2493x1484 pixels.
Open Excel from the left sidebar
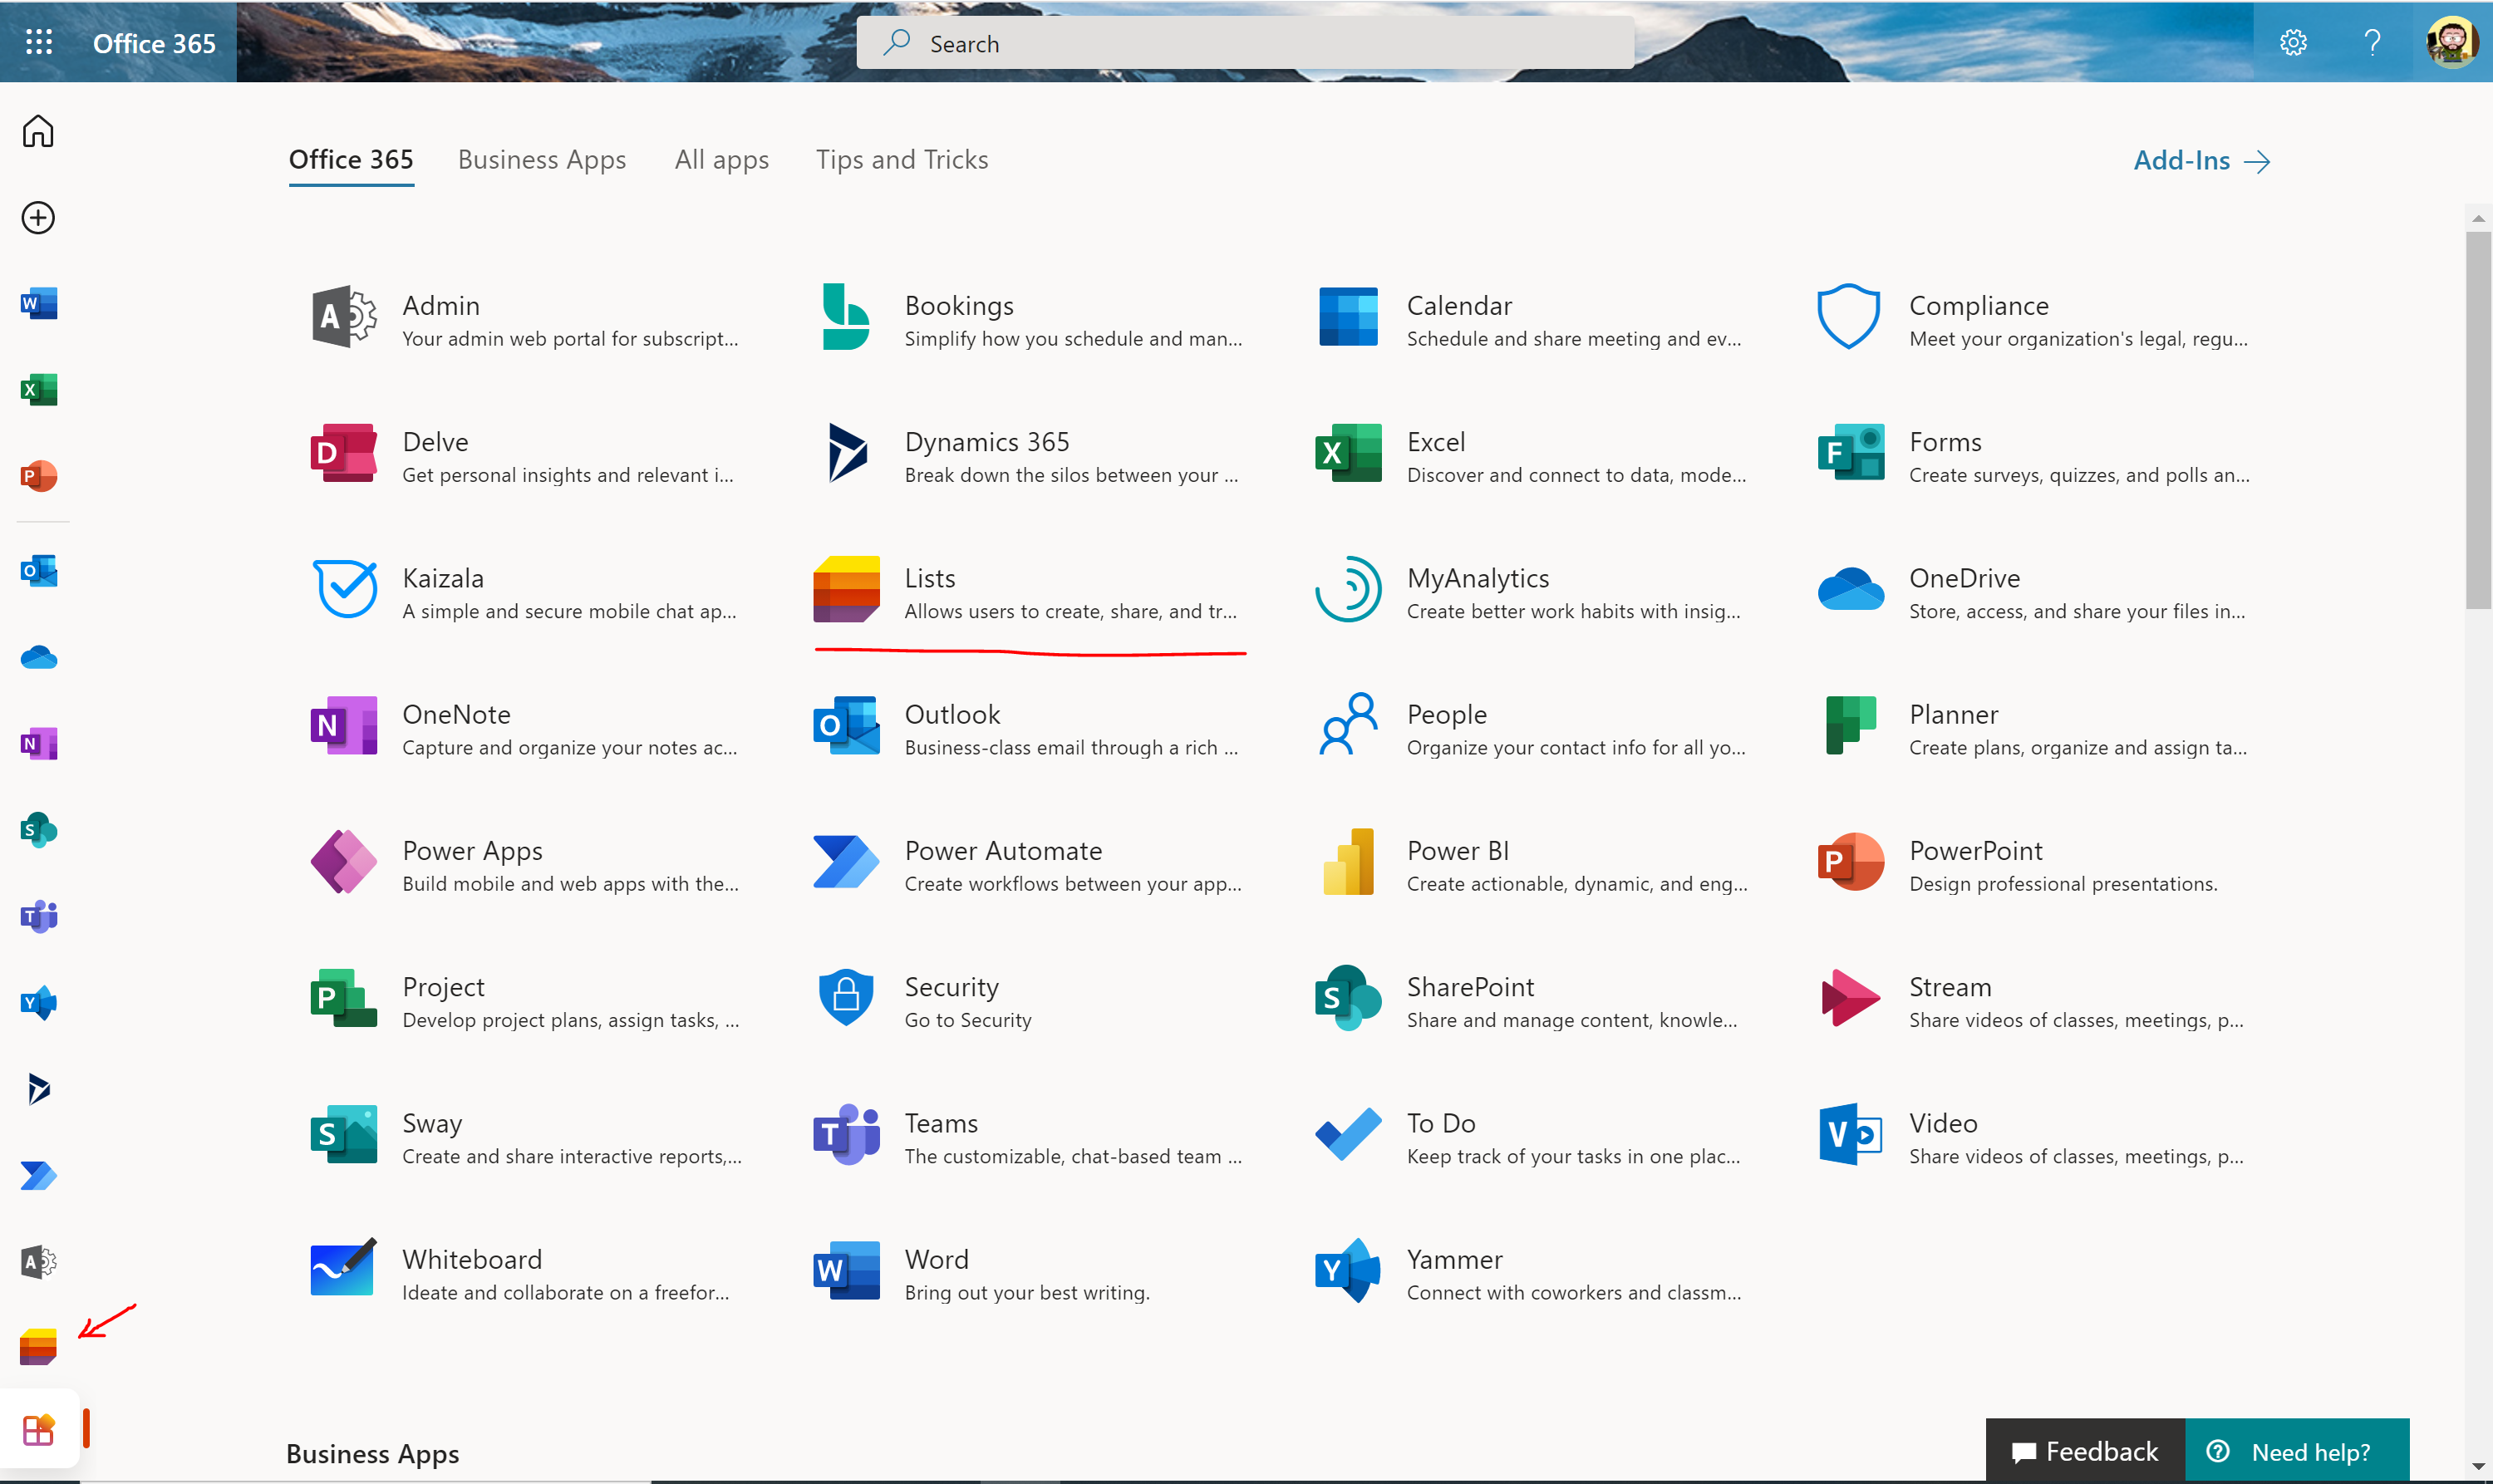[38, 390]
